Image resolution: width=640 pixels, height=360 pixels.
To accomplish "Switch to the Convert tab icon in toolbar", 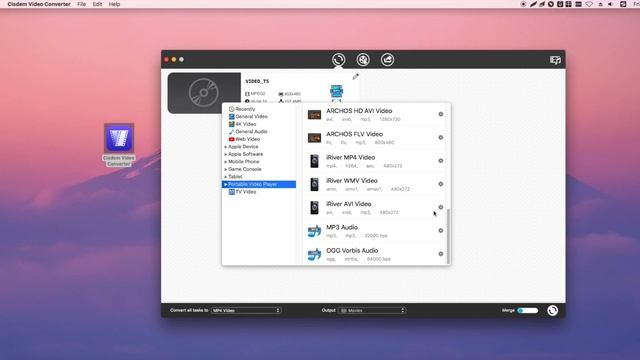I will coord(338,60).
